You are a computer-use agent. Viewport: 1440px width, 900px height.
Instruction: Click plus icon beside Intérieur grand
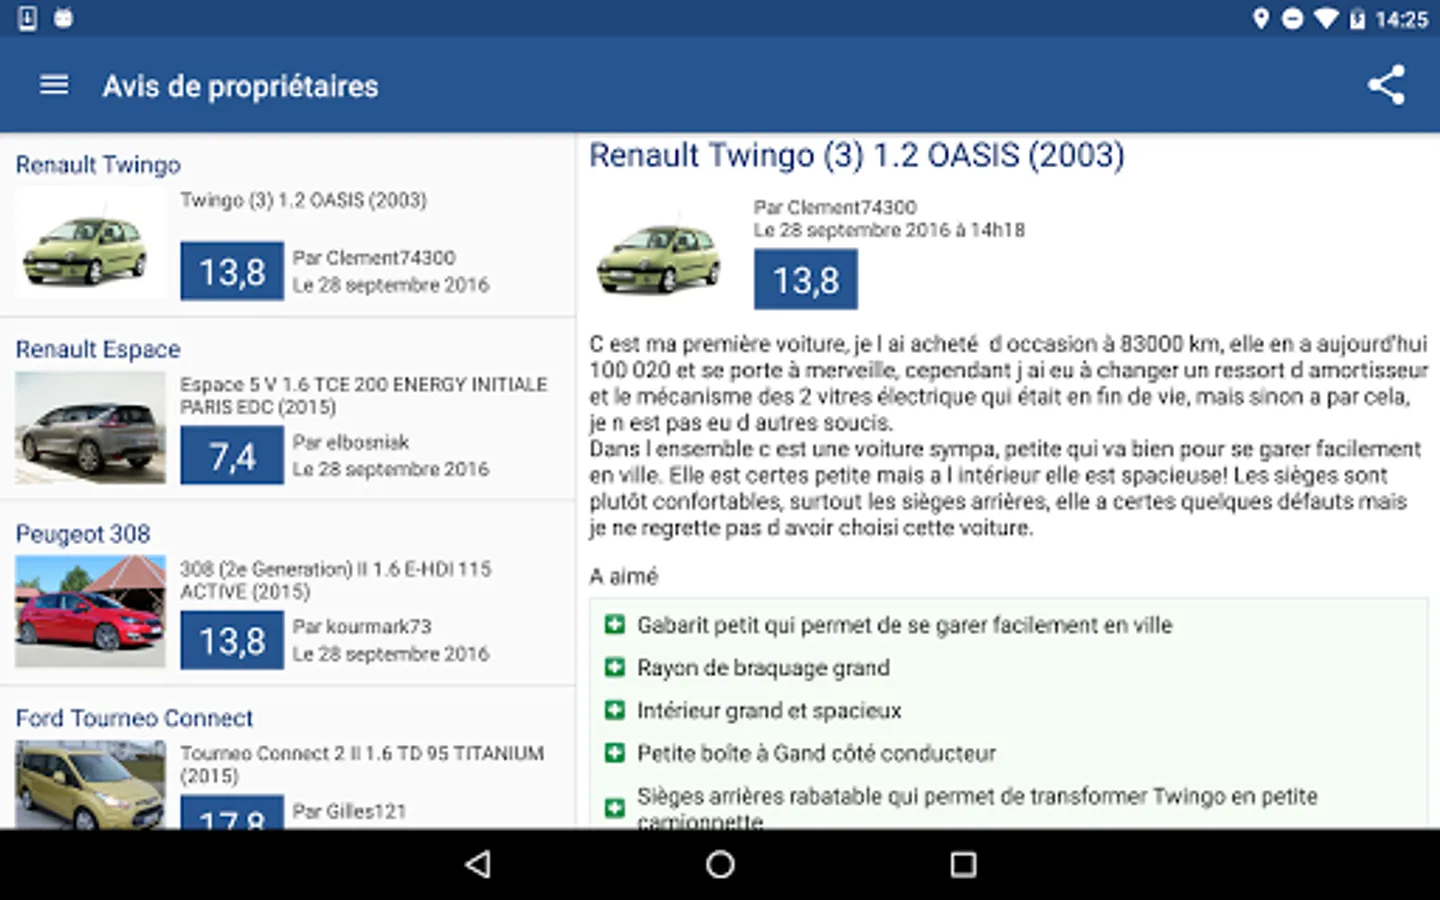point(614,711)
